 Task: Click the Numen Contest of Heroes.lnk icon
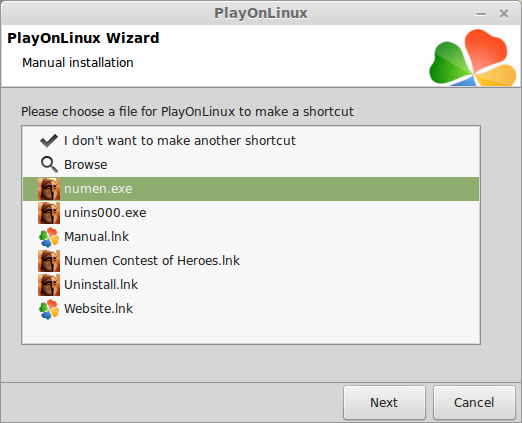click(x=49, y=261)
